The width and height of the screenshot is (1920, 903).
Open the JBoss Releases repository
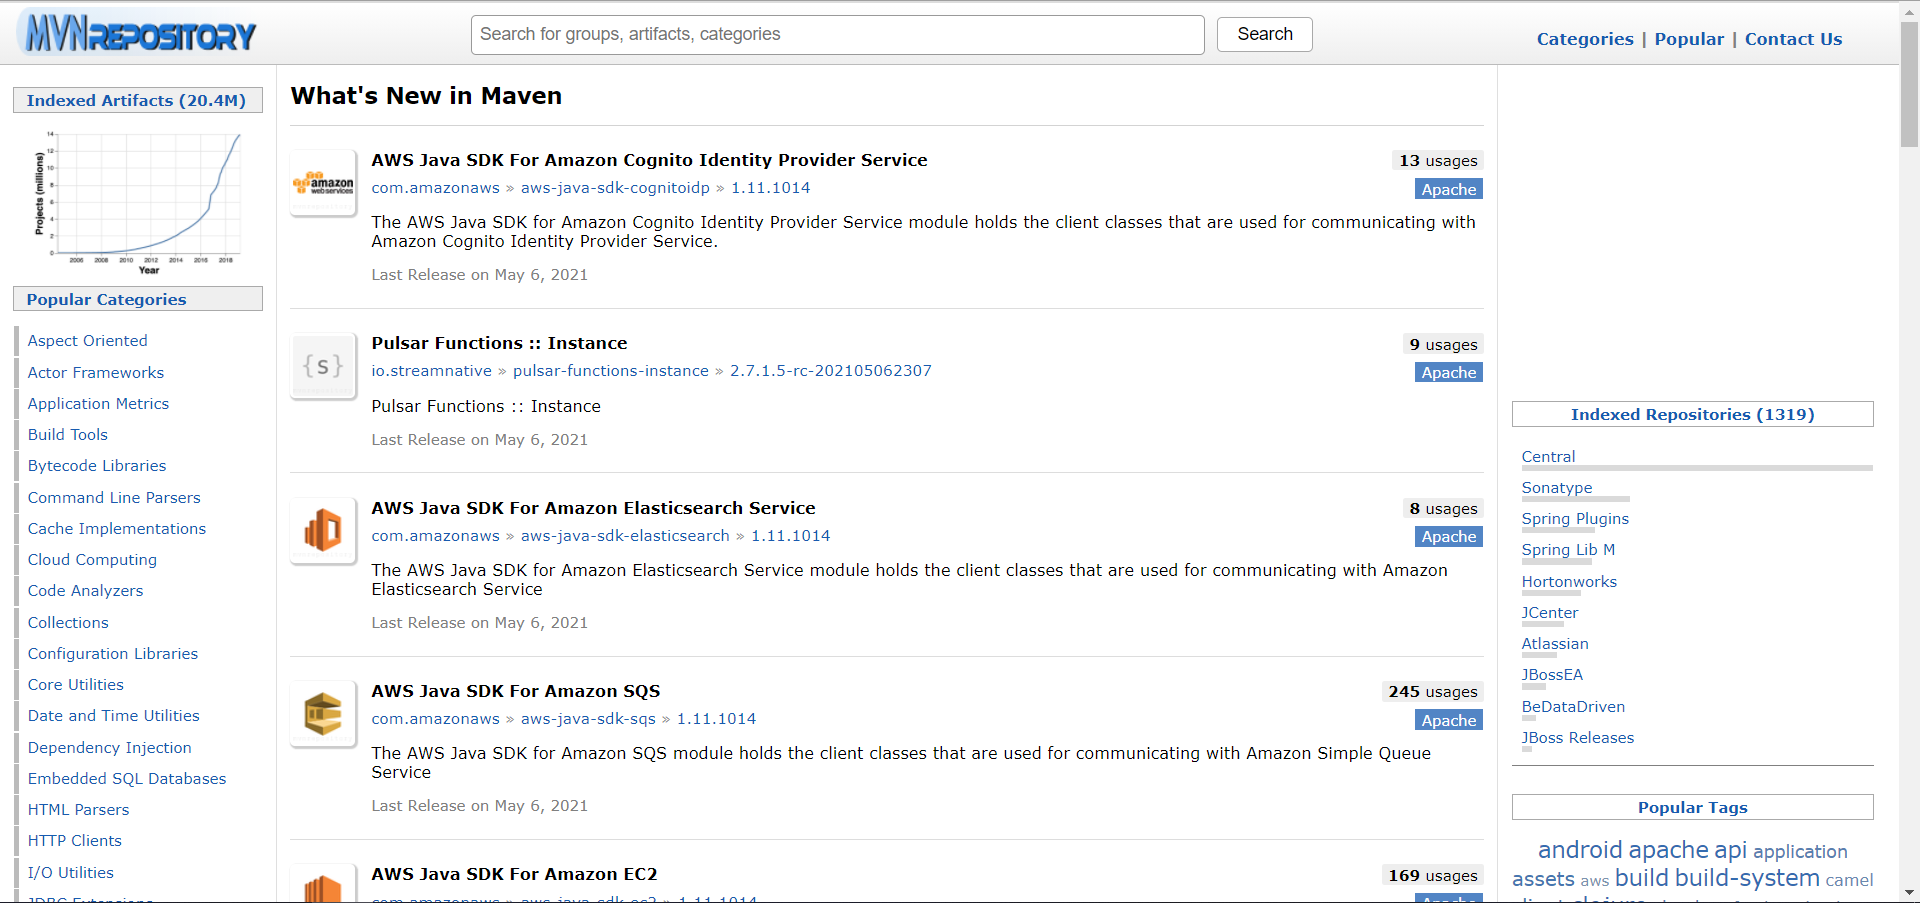pyautogui.click(x=1578, y=738)
